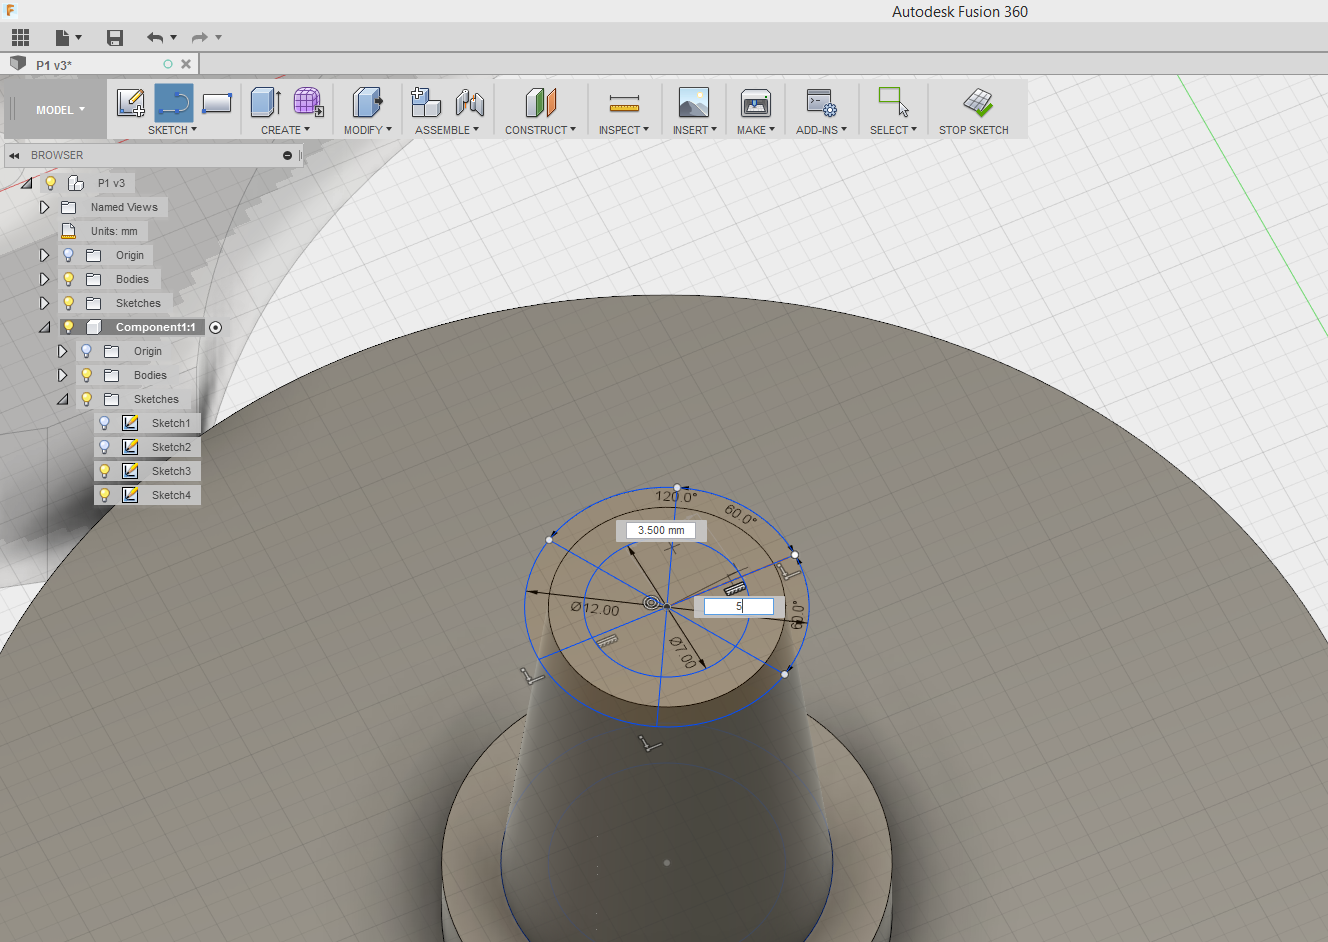Image resolution: width=1328 pixels, height=942 pixels.
Task: Select Sketch4 in the browser
Action: pyautogui.click(x=171, y=495)
